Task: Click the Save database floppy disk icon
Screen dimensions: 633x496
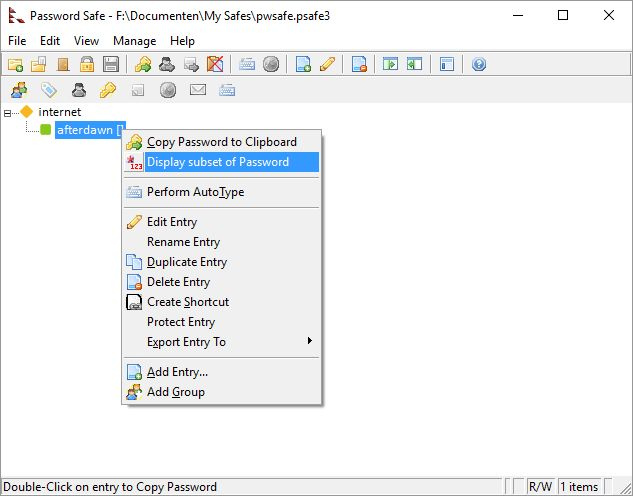Action: 111,65
